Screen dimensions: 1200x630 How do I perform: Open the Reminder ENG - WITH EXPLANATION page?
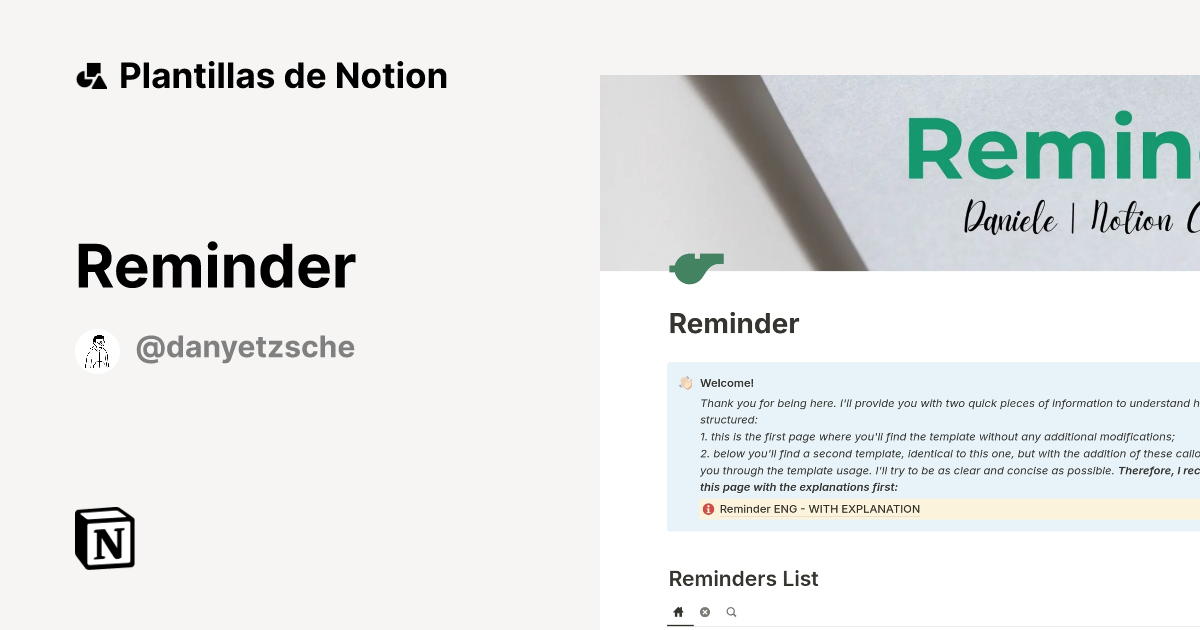(x=819, y=509)
